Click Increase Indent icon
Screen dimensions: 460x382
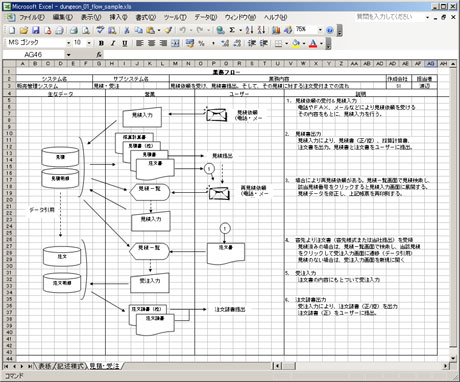(x=264, y=43)
